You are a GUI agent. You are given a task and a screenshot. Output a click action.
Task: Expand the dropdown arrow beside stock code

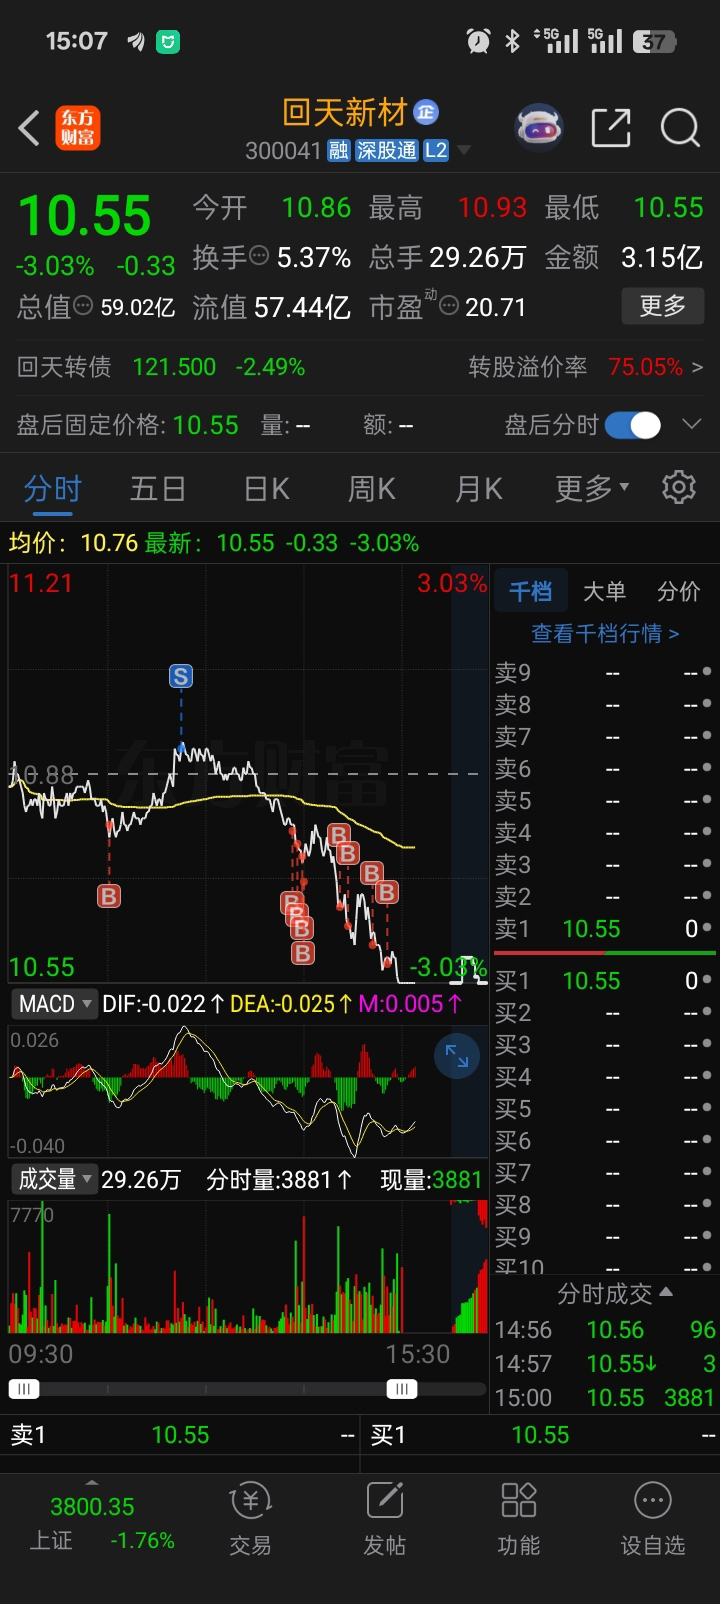coord(464,151)
